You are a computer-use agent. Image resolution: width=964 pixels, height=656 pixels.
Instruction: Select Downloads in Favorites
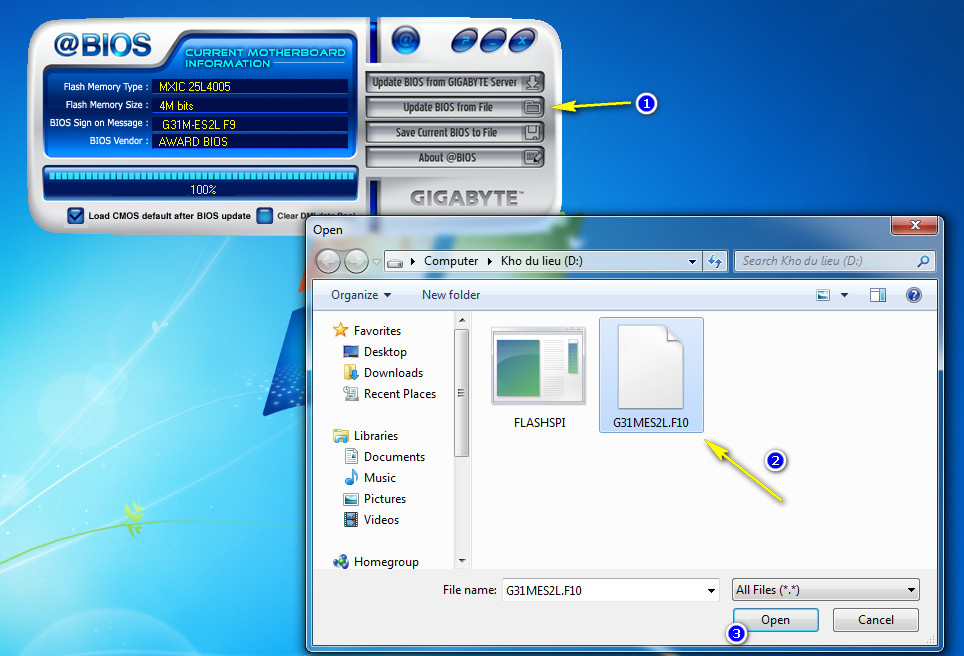393,373
